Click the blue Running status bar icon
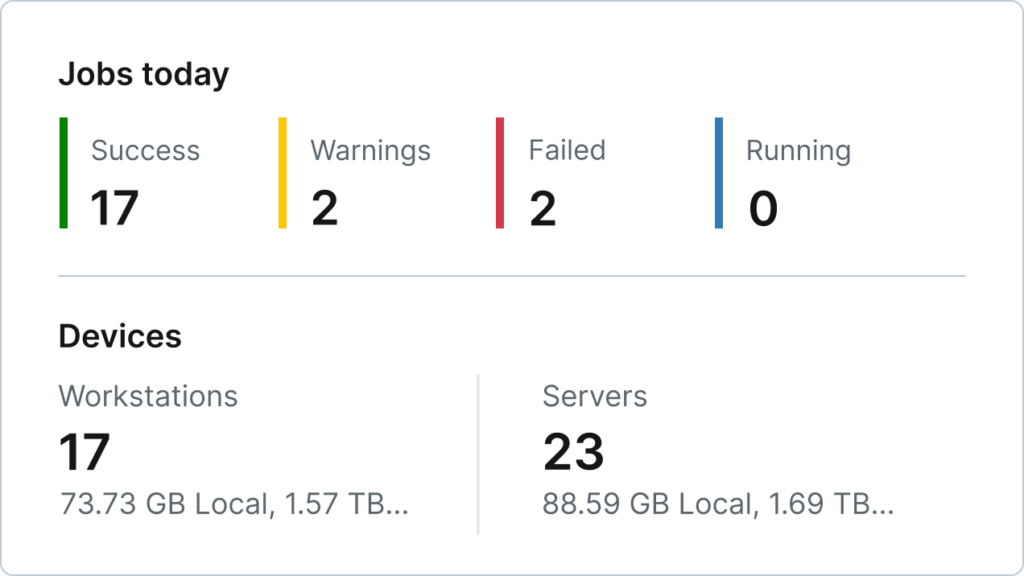This screenshot has height=576, width=1024. coord(717,173)
